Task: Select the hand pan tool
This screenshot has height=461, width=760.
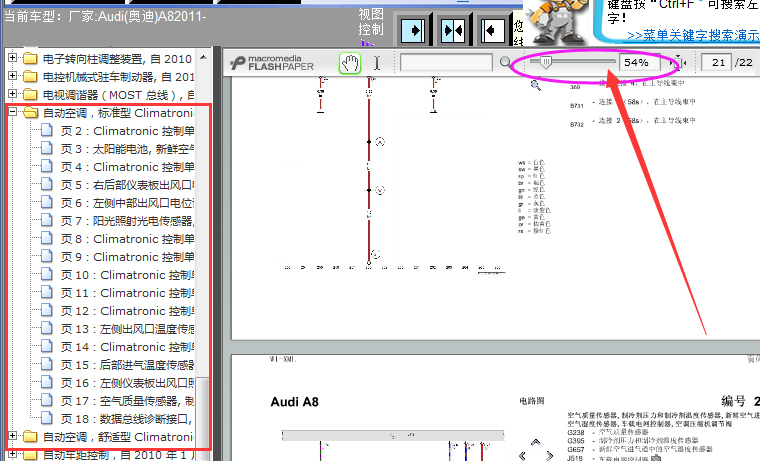Action: [x=350, y=63]
